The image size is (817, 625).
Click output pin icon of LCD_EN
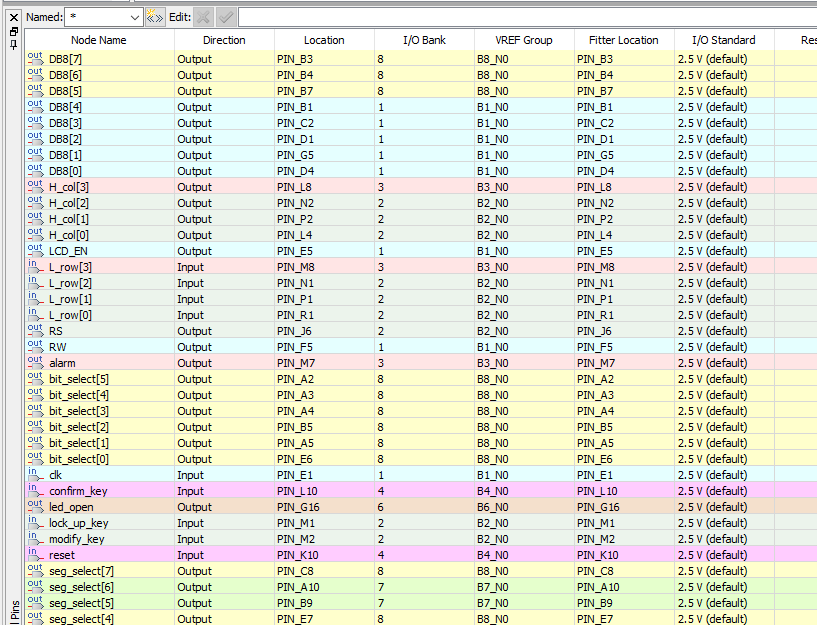(35, 250)
